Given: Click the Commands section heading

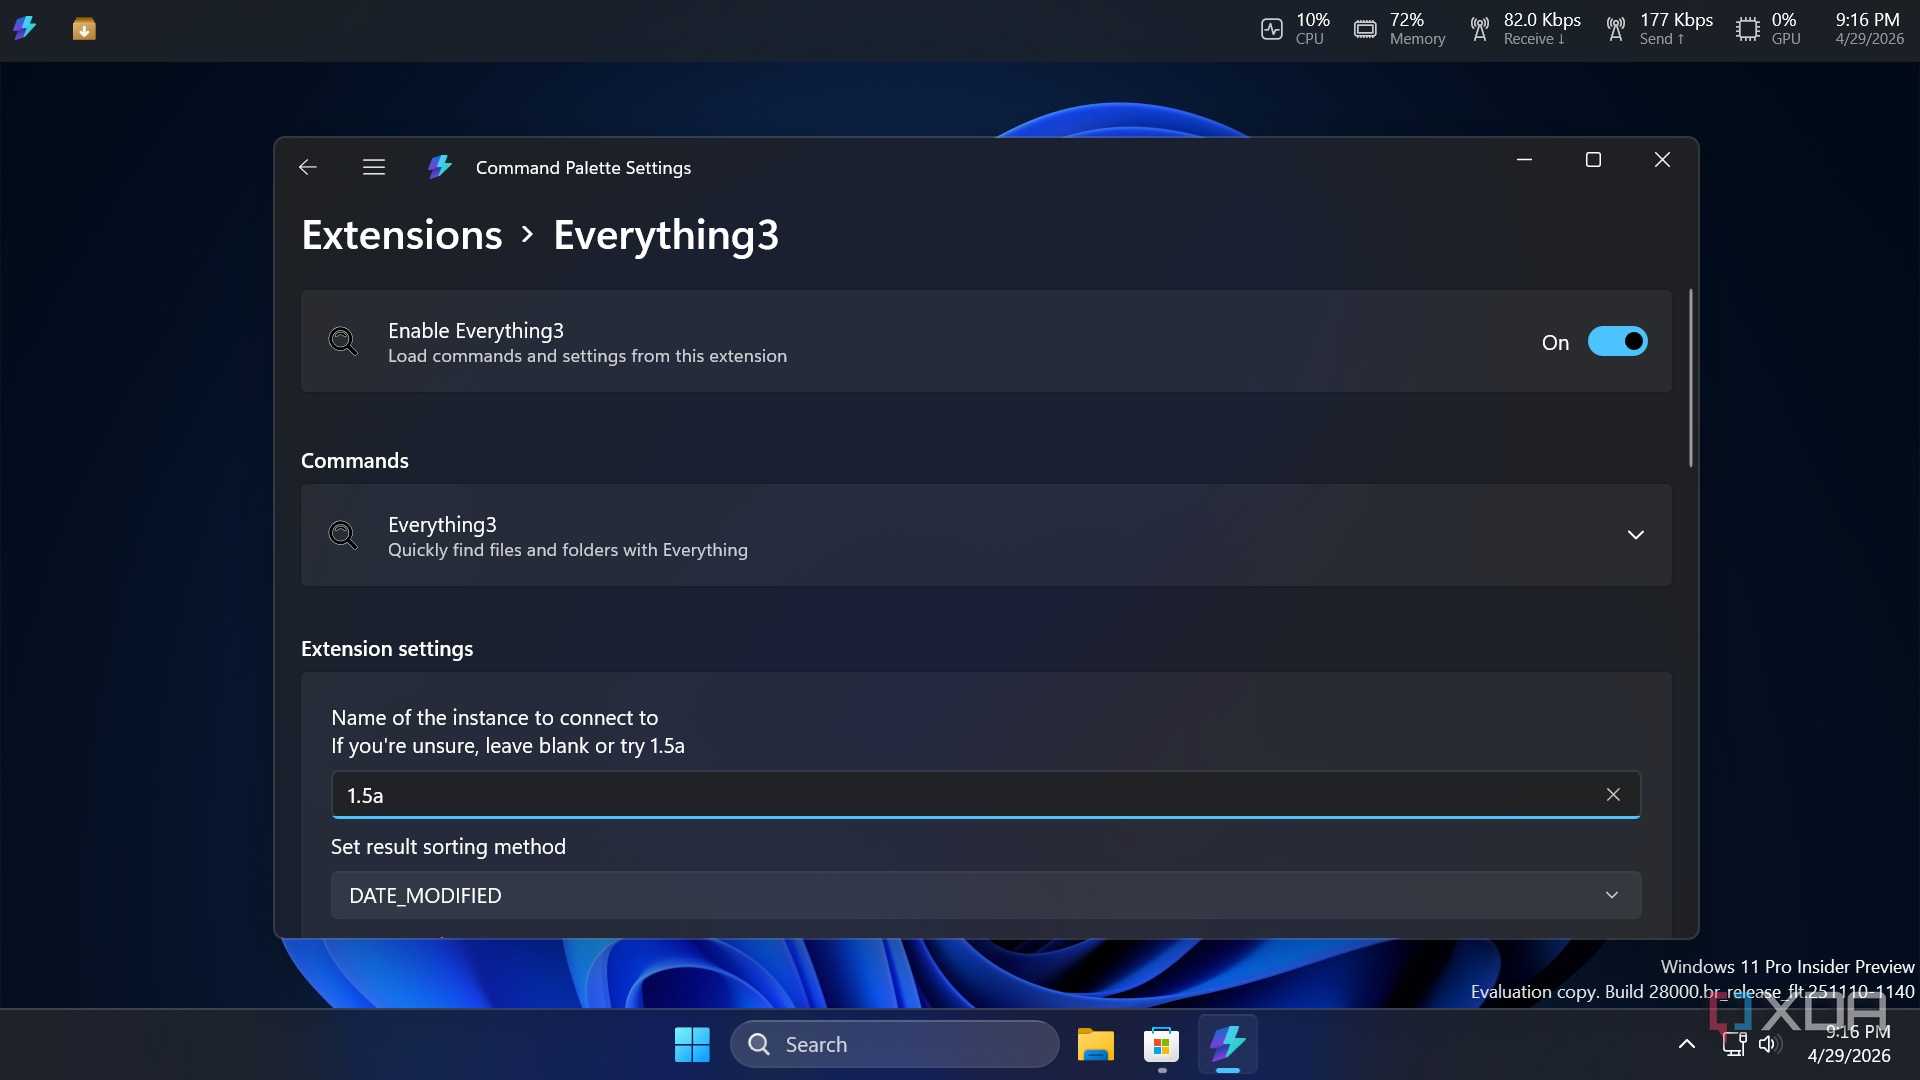Looking at the screenshot, I should pyautogui.click(x=355, y=460).
